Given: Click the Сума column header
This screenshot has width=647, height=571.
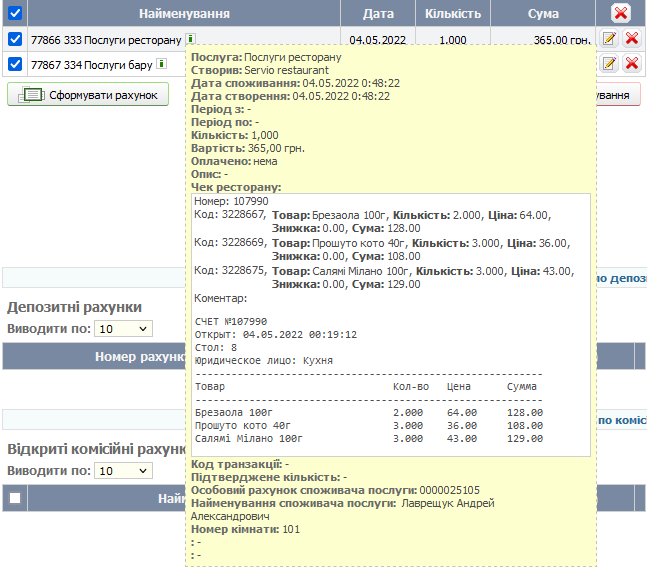Looking at the screenshot, I should (x=543, y=14).
